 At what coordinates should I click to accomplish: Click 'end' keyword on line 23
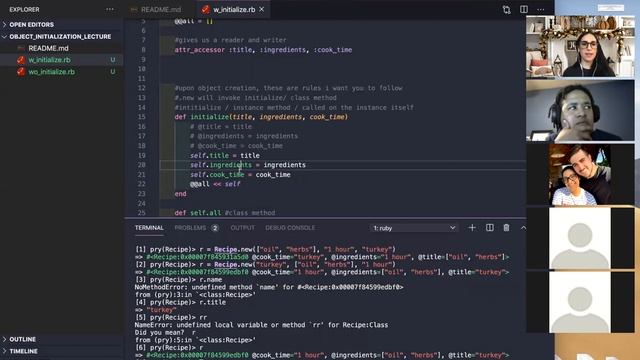(180, 194)
